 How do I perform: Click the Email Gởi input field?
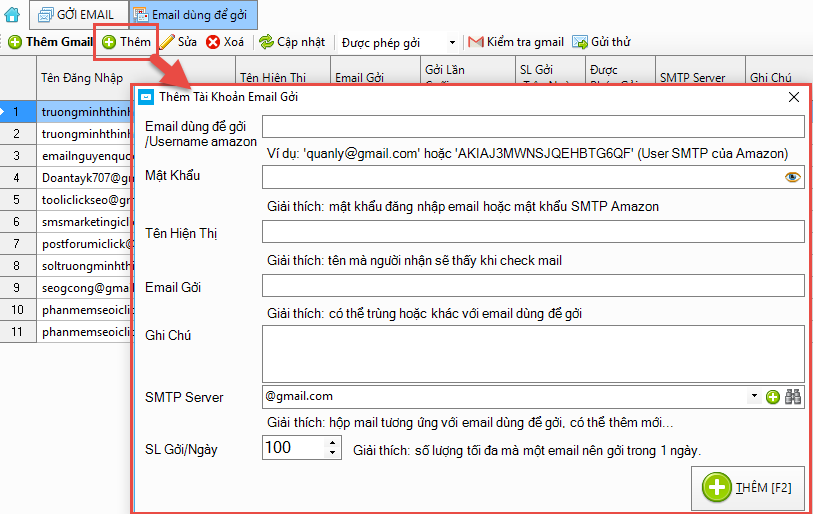pyautogui.click(x=533, y=286)
